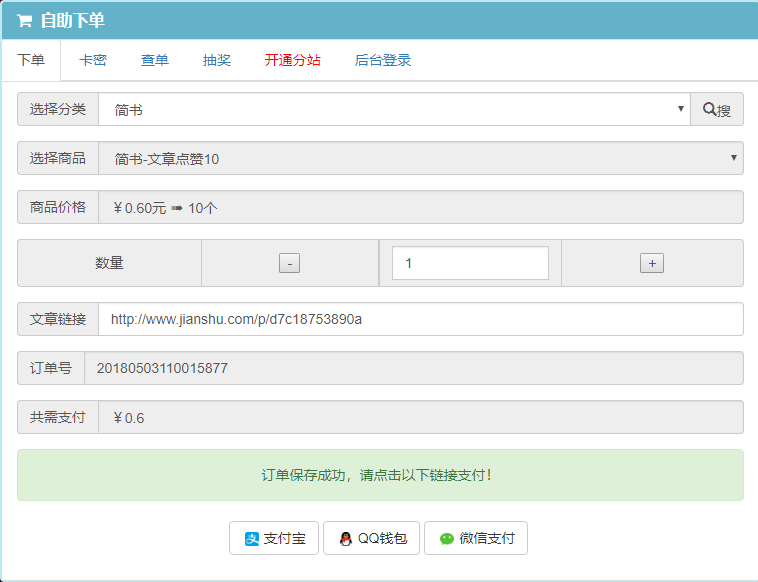
Task: Click the green WeChat icon
Action: [x=447, y=538]
